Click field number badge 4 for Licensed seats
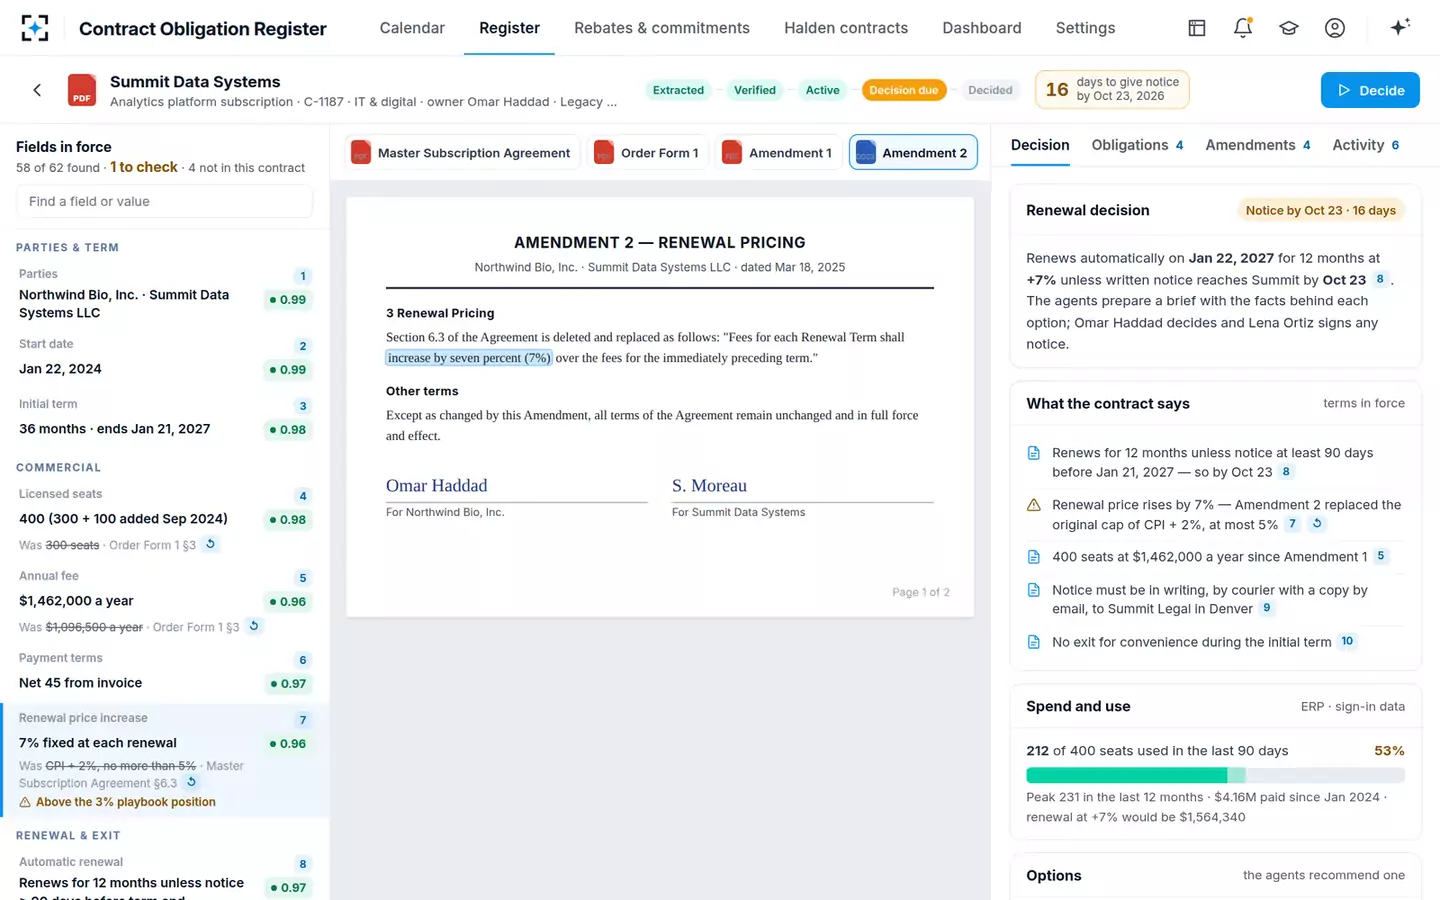1440x900 pixels. pos(303,496)
